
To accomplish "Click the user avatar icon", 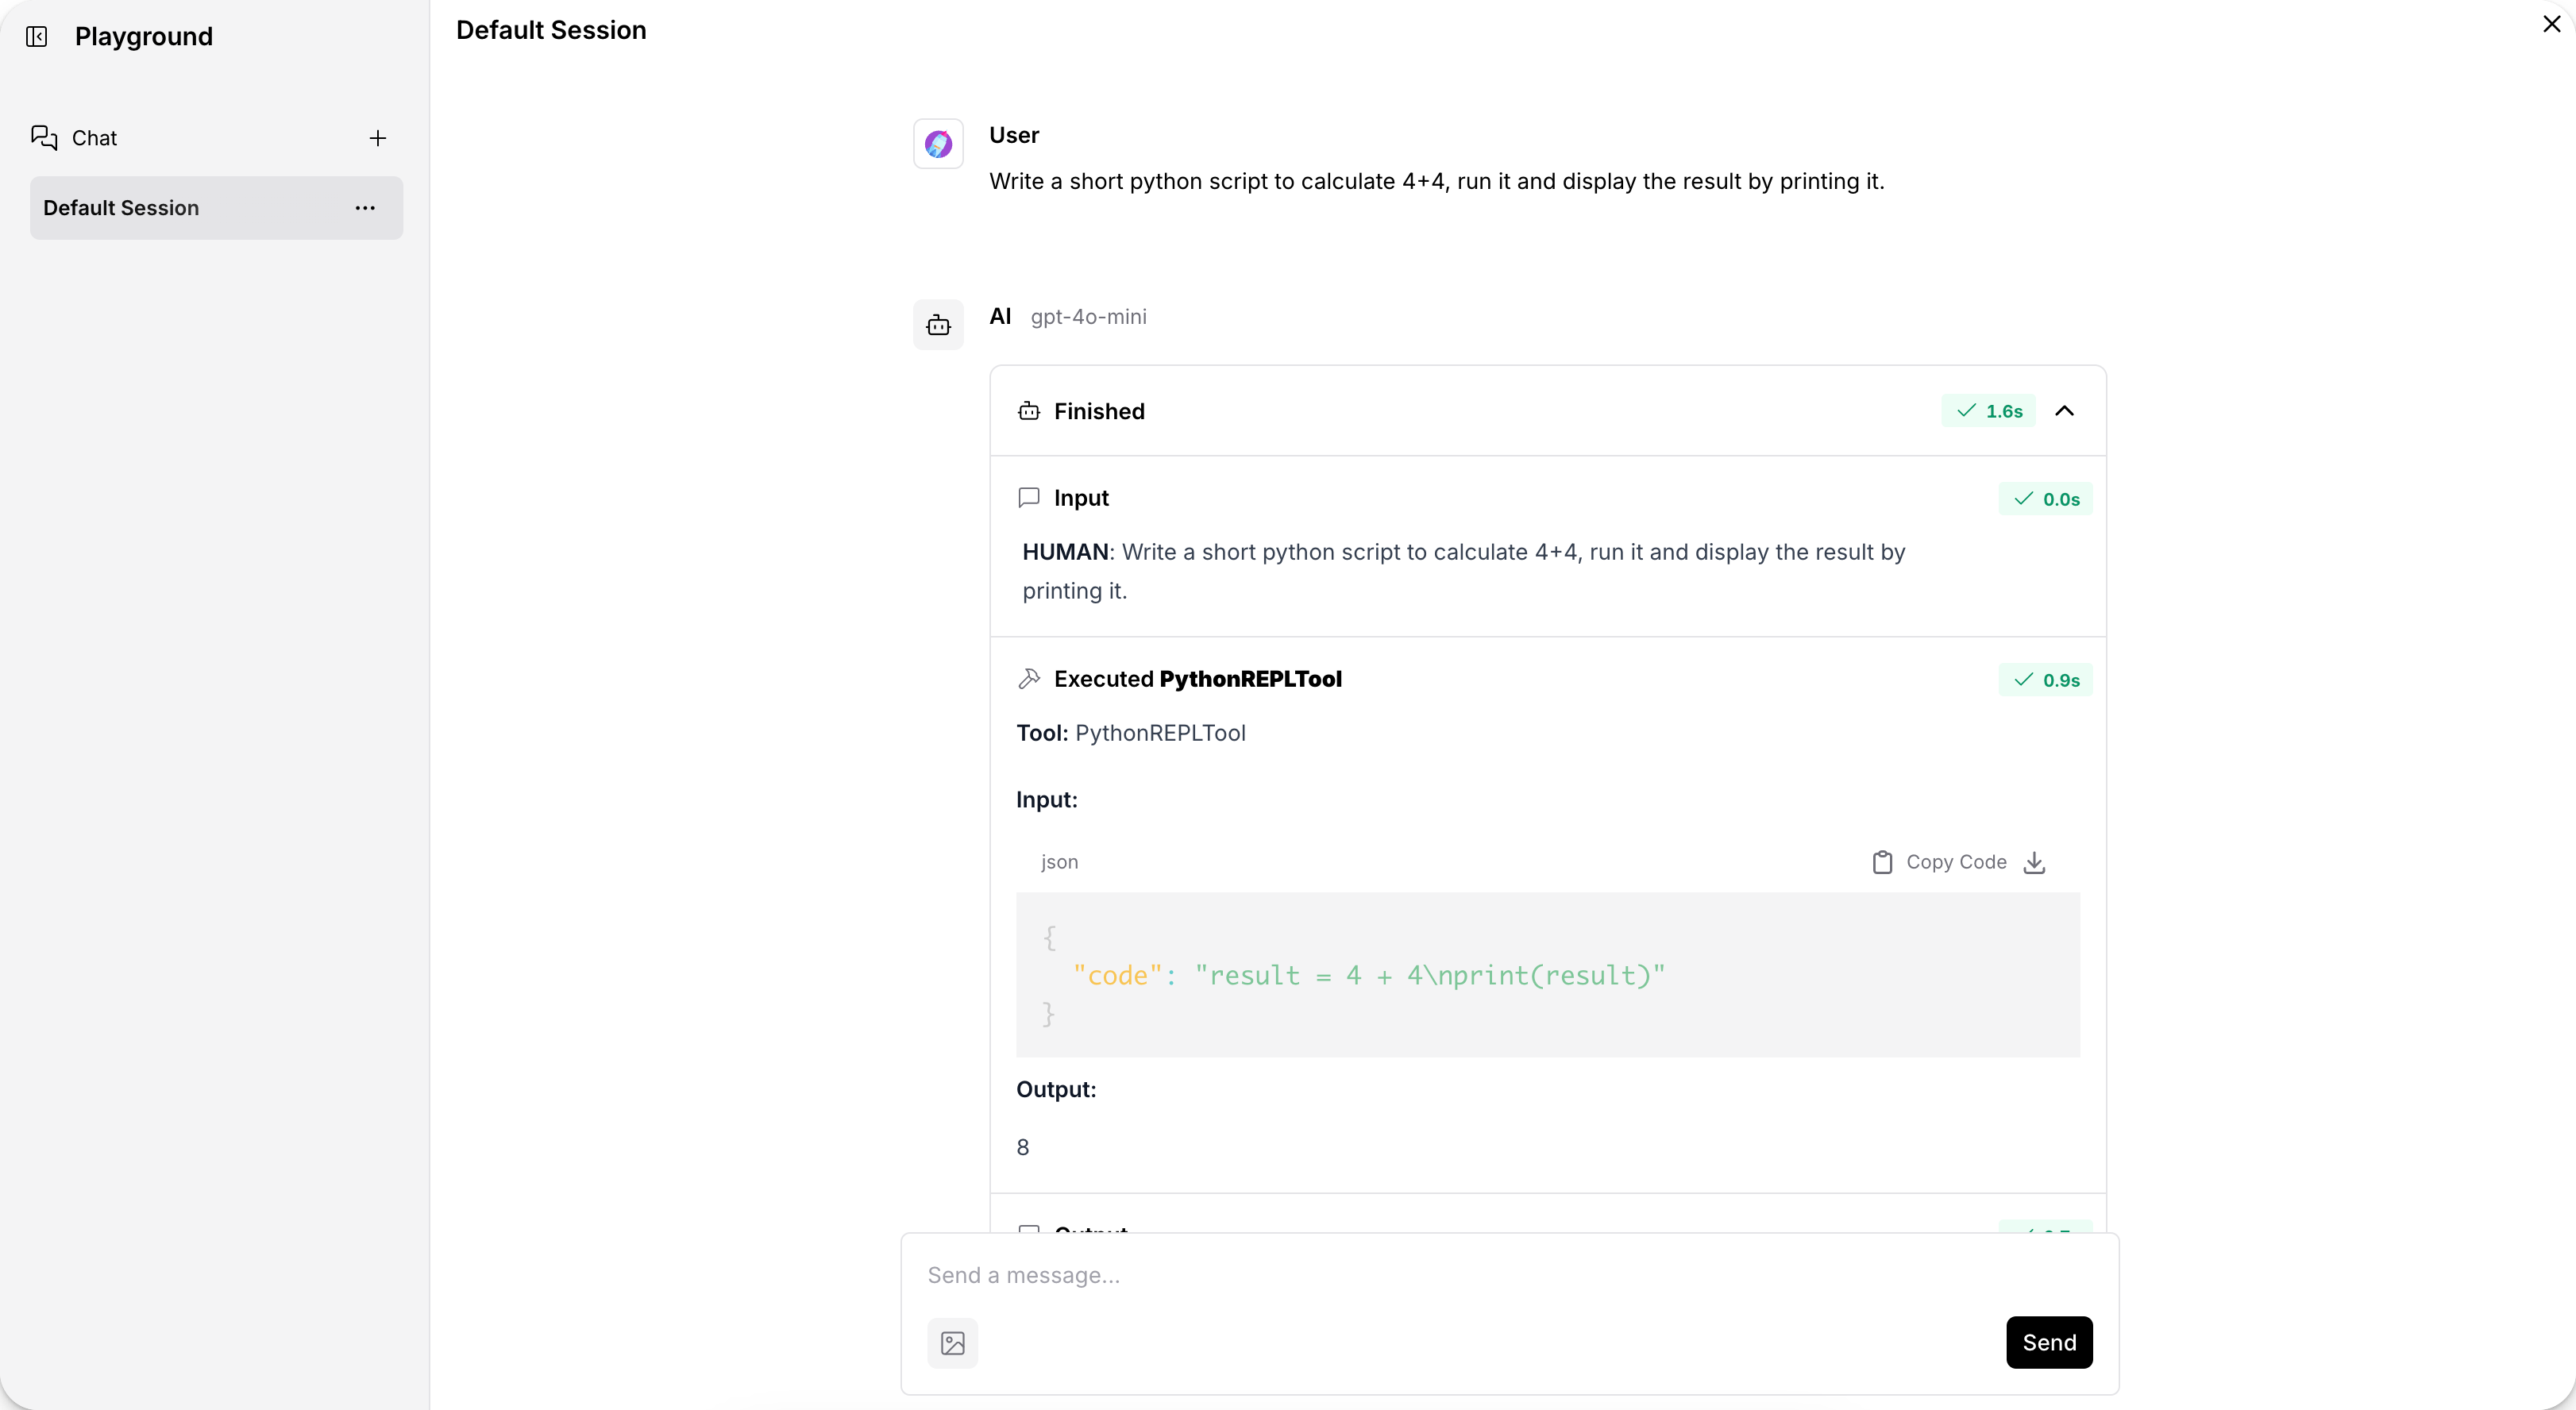I will (937, 144).
